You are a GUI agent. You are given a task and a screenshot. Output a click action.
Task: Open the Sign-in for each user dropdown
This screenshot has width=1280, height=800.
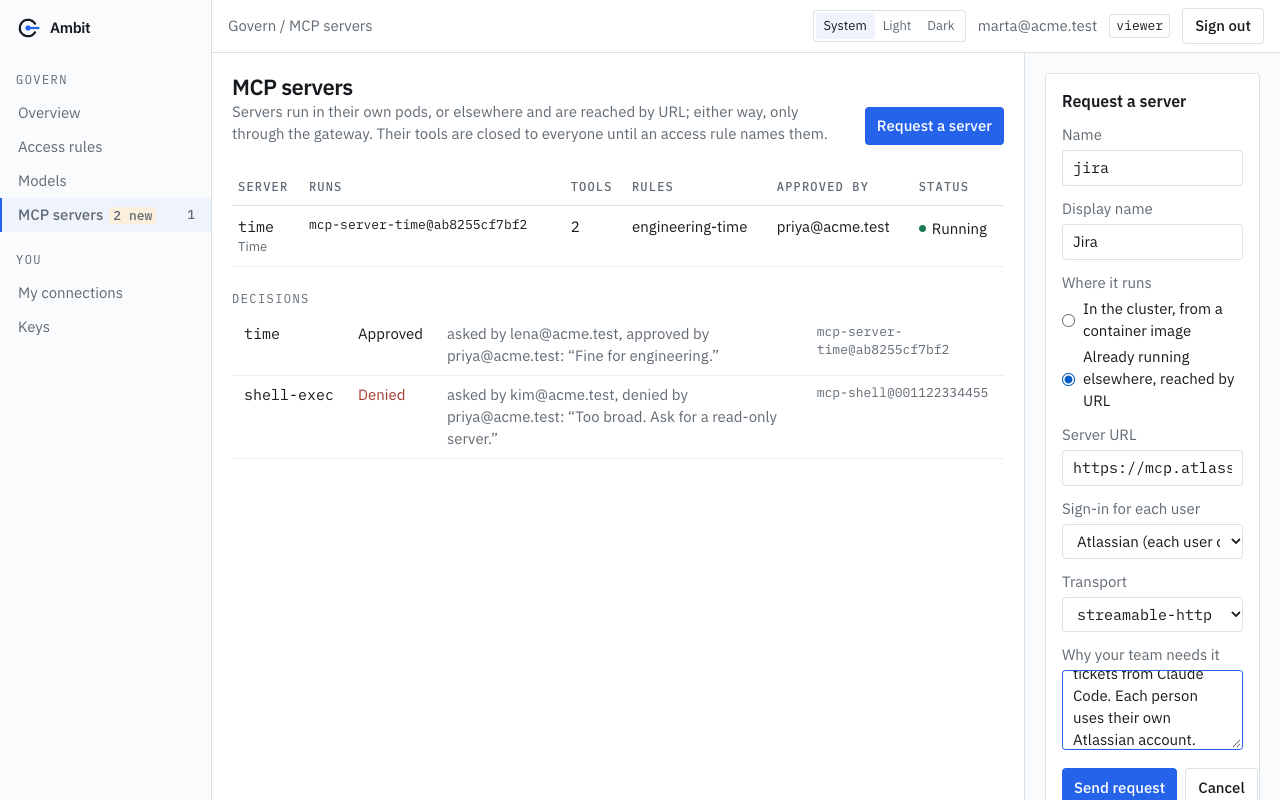pyautogui.click(x=1152, y=541)
